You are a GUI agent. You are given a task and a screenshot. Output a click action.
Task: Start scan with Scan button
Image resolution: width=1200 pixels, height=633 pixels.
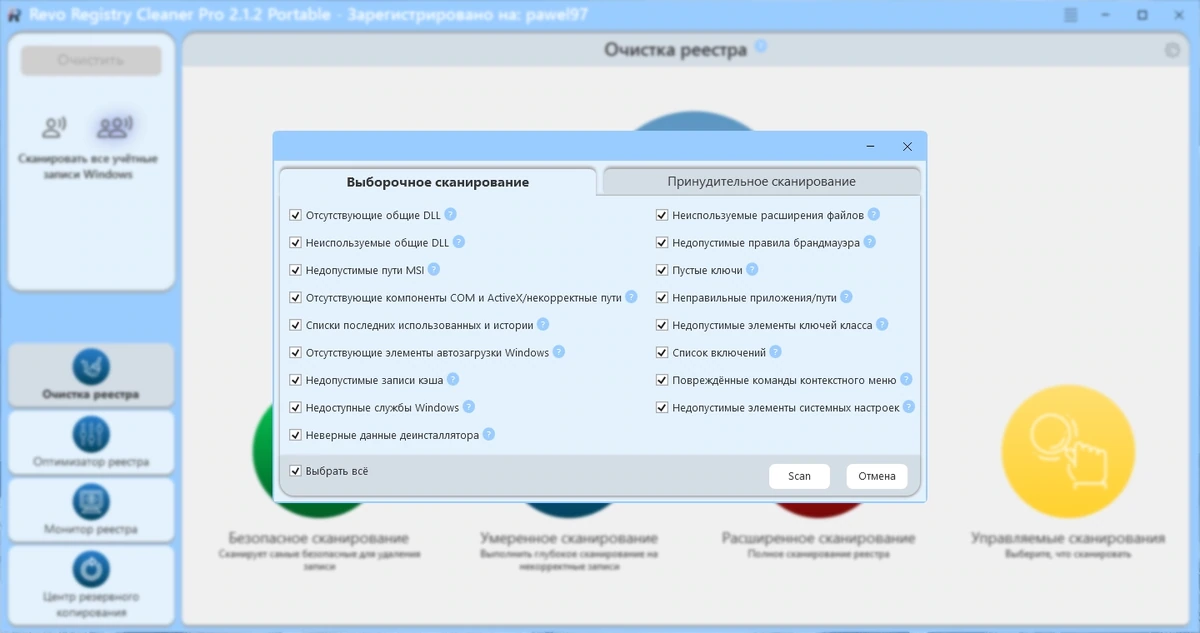(799, 476)
